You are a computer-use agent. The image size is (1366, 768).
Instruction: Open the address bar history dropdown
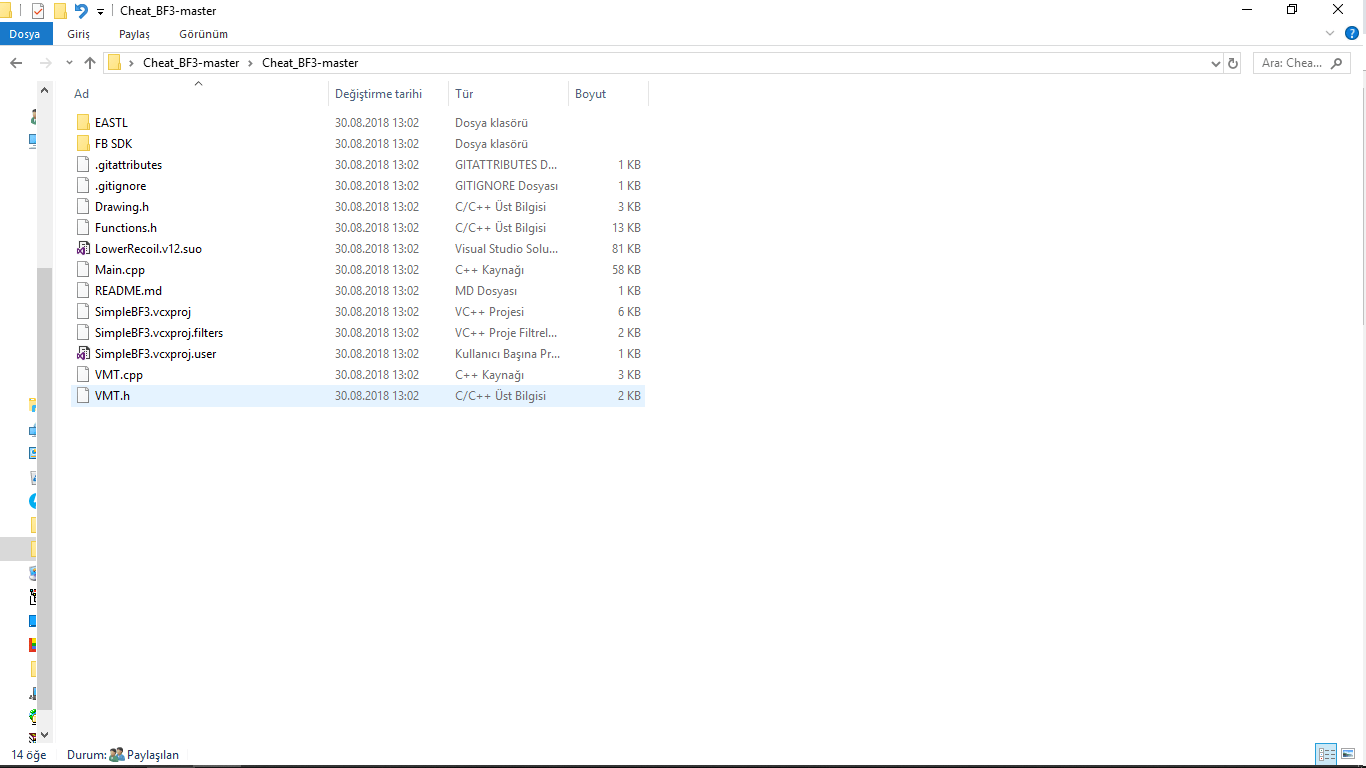pyautogui.click(x=1216, y=63)
